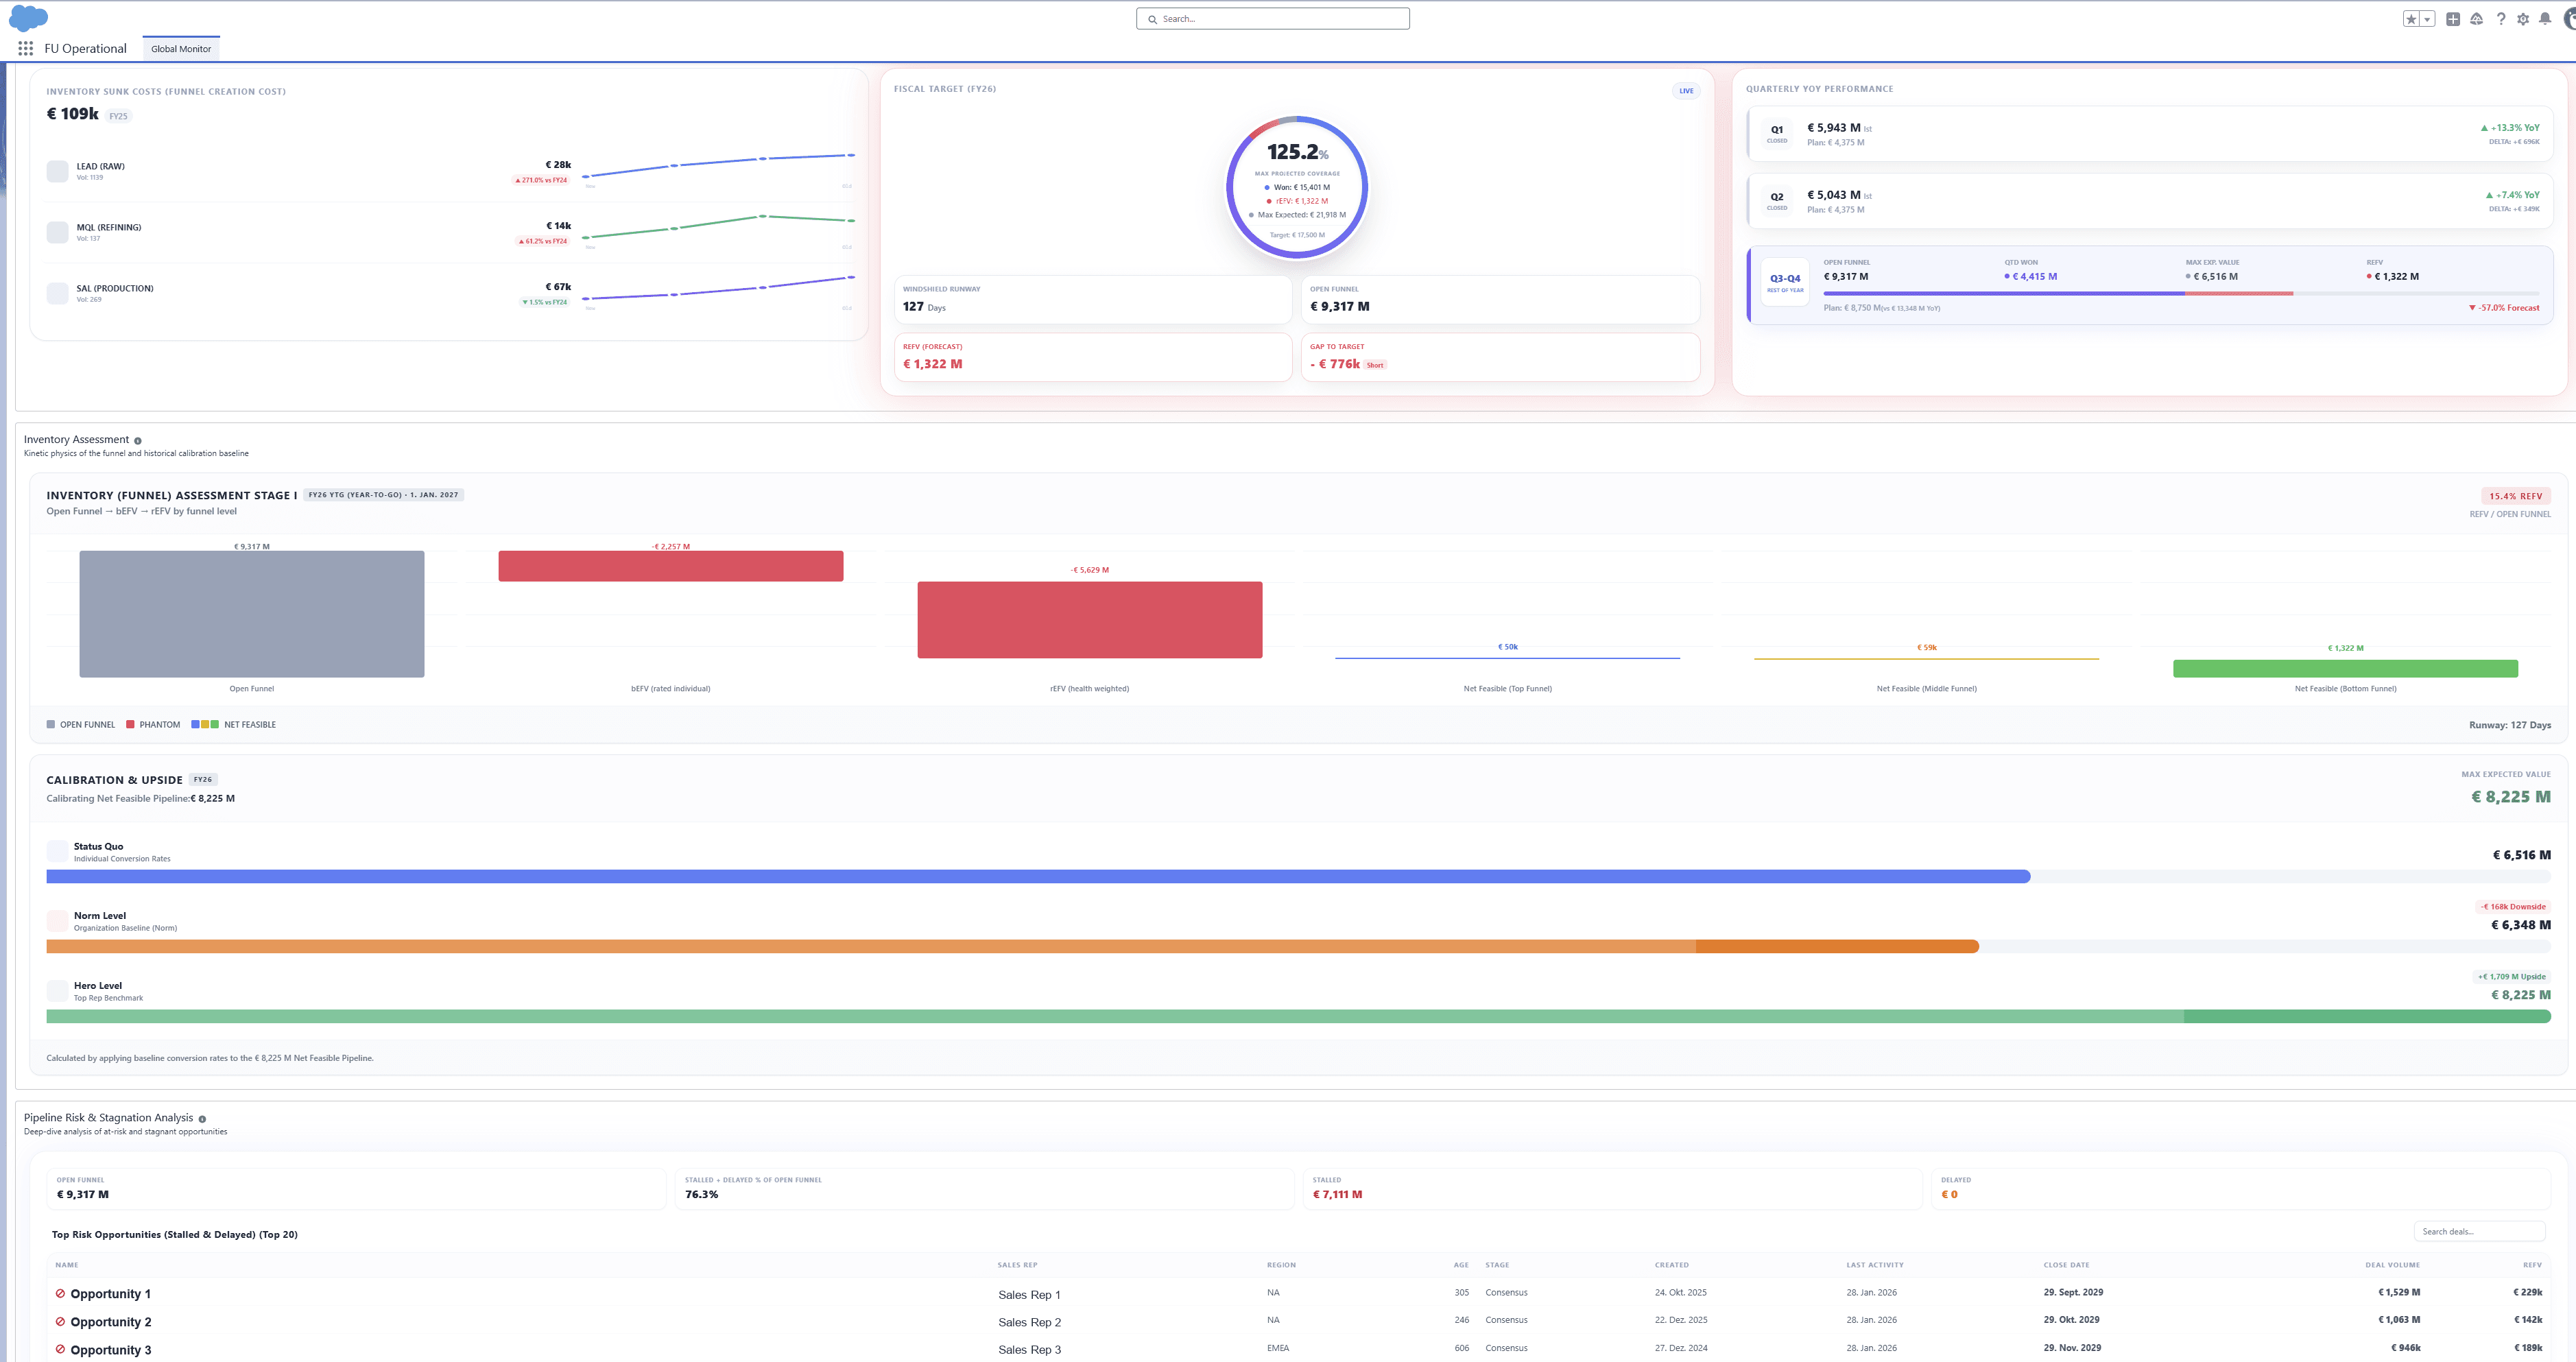Viewport: 2576px width, 1362px height.
Task: Click the Status Quo blue progress bar
Action: pyautogui.click(x=1038, y=877)
